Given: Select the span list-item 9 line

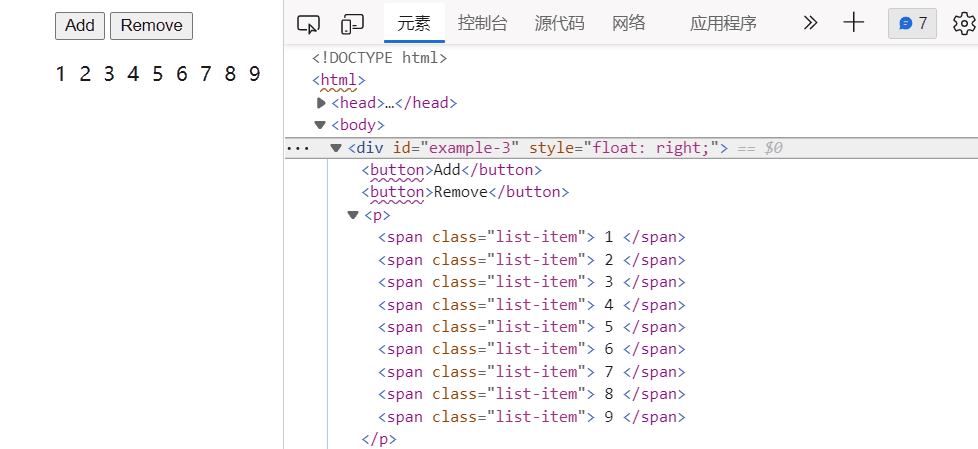Looking at the screenshot, I should 532,417.
